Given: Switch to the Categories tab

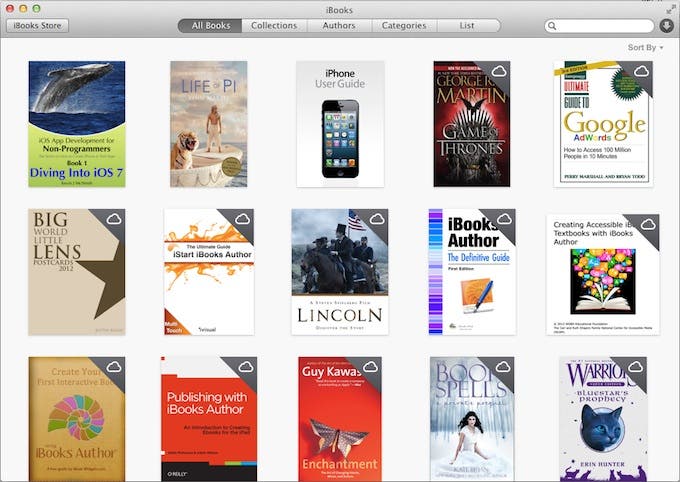Looking at the screenshot, I should click(404, 26).
